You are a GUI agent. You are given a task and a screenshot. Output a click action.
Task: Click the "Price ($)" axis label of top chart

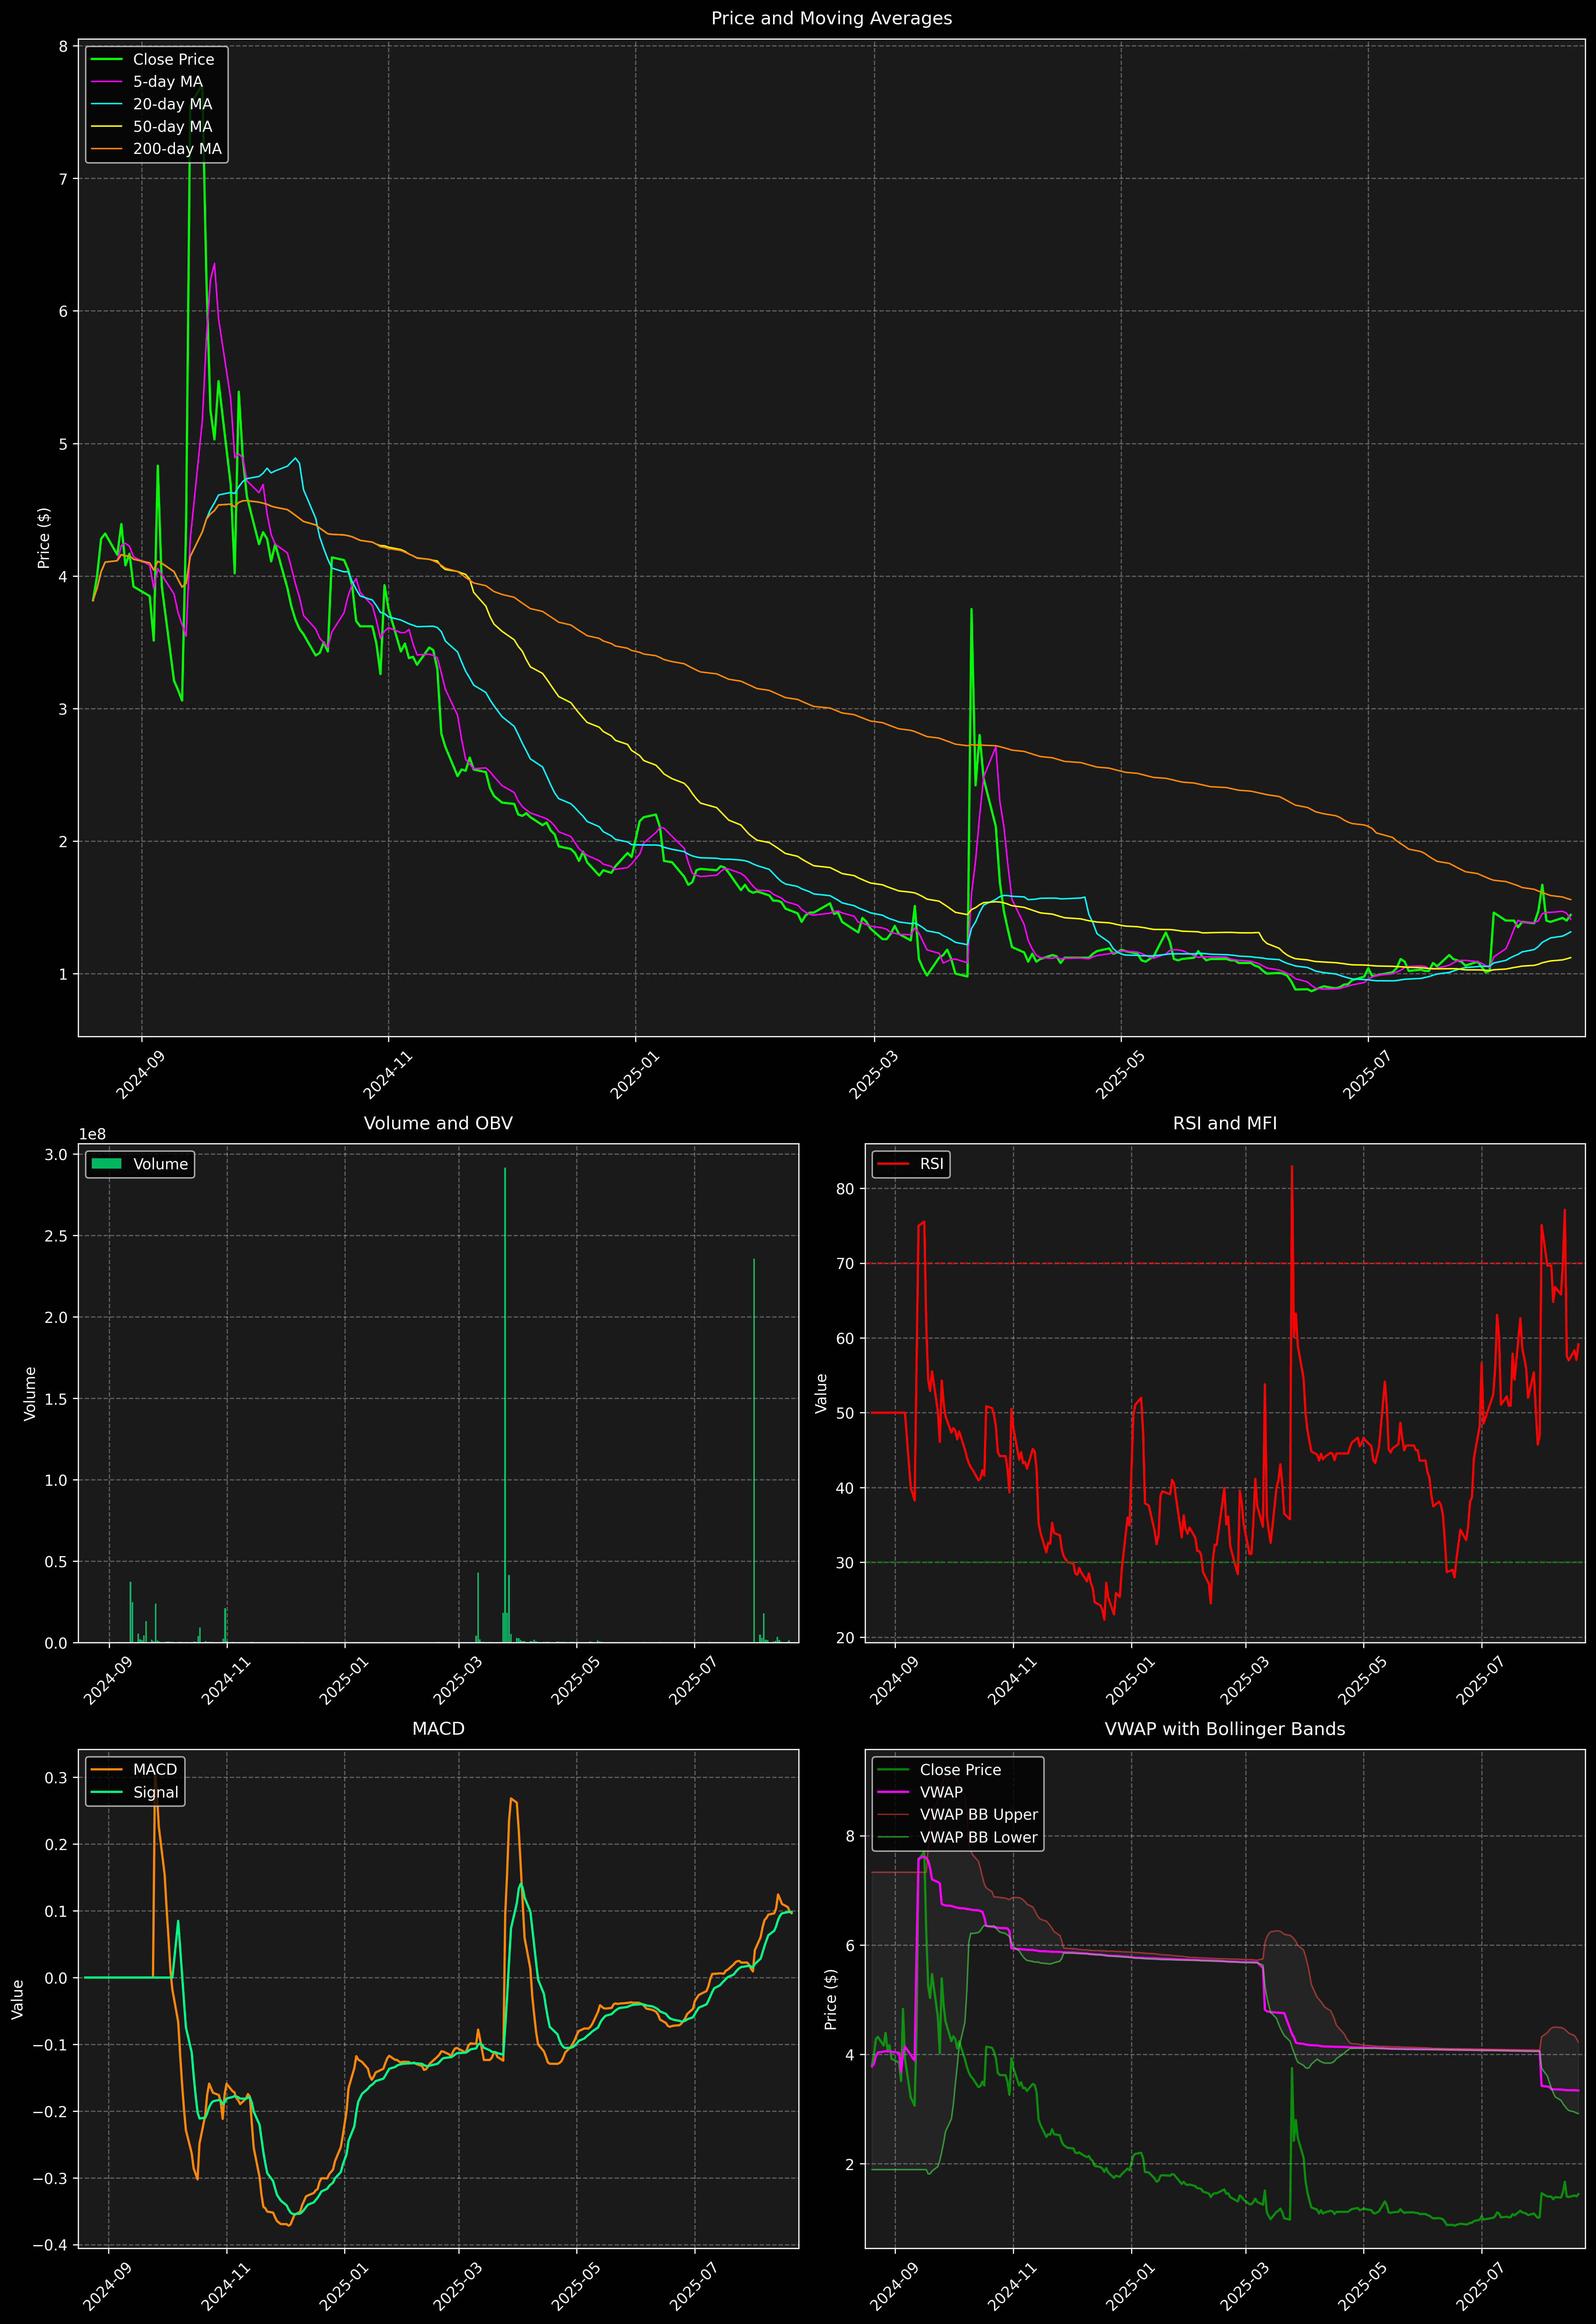(44, 538)
